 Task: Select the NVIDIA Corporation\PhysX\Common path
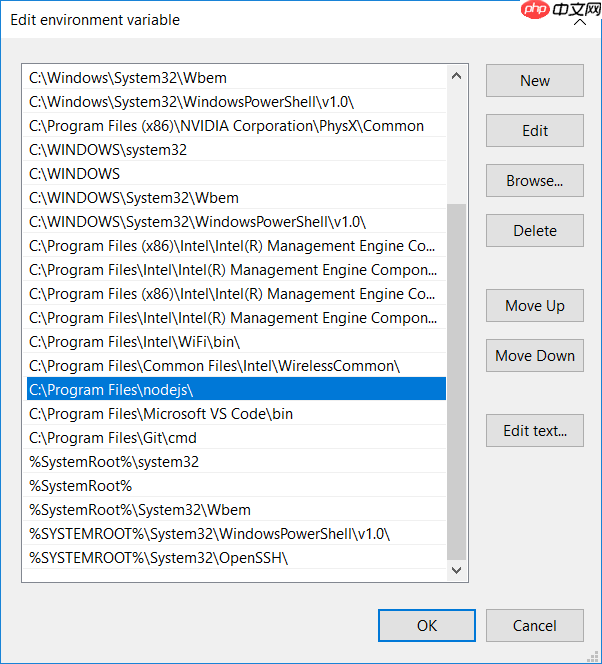236,126
